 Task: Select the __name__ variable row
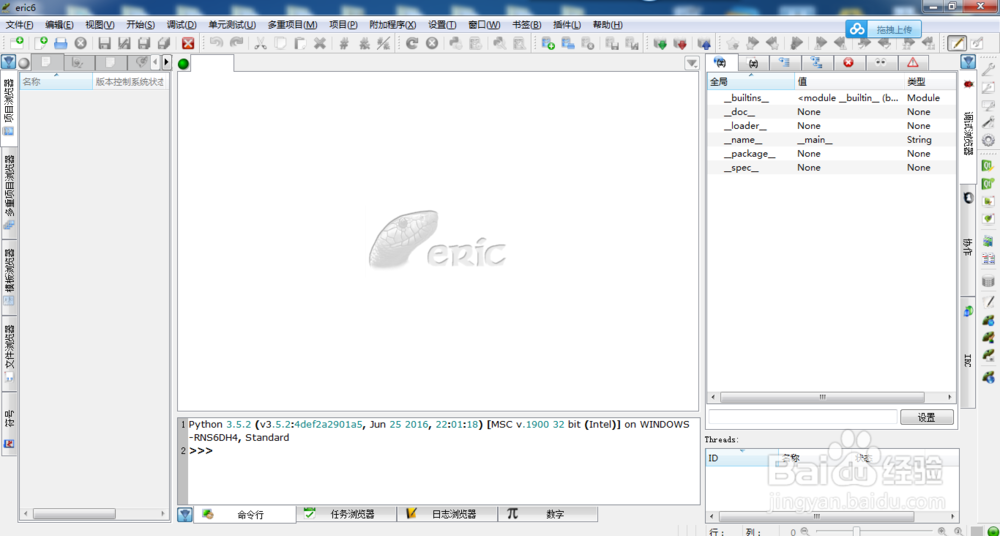click(832, 140)
